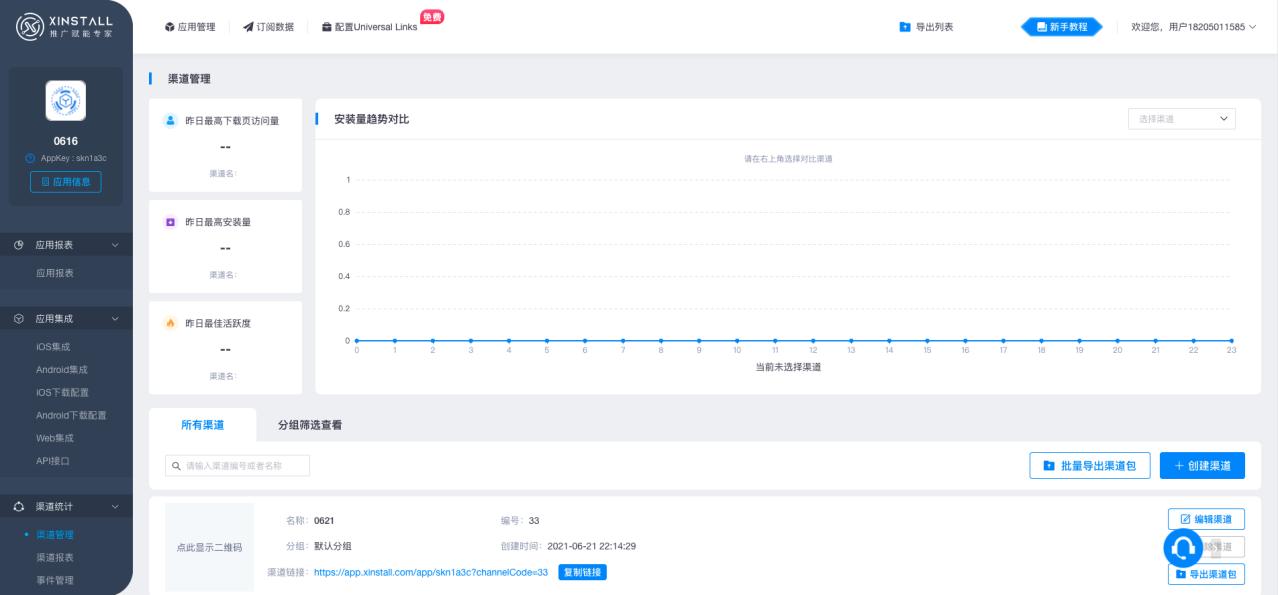Click the 昨日最高安装量 purple icon
The image size is (1278, 595).
(x=170, y=222)
